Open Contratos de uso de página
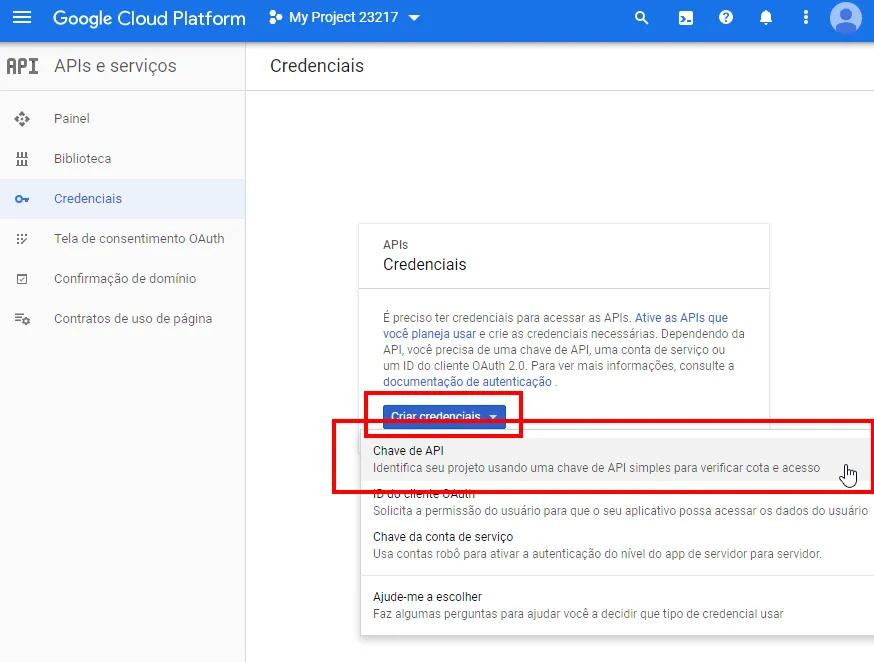 [x=132, y=319]
